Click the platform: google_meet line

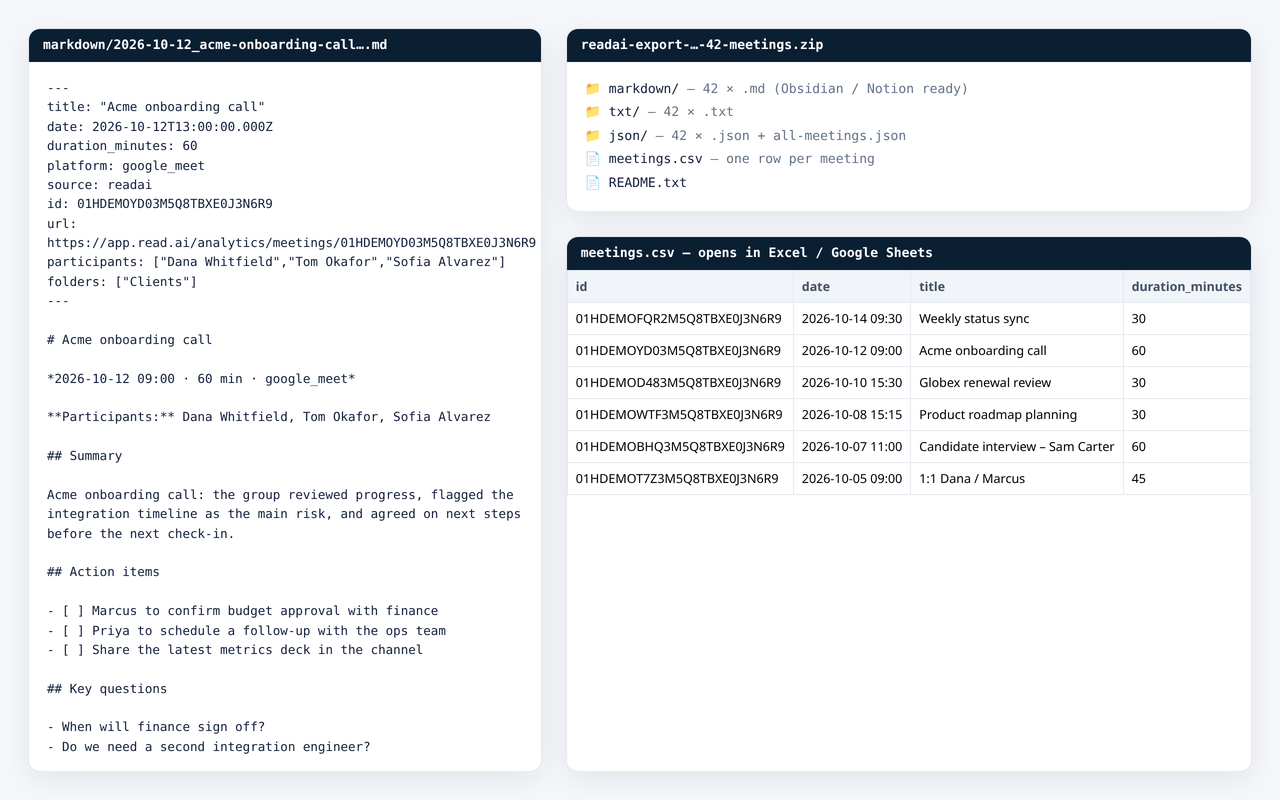(x=126, y=166)
